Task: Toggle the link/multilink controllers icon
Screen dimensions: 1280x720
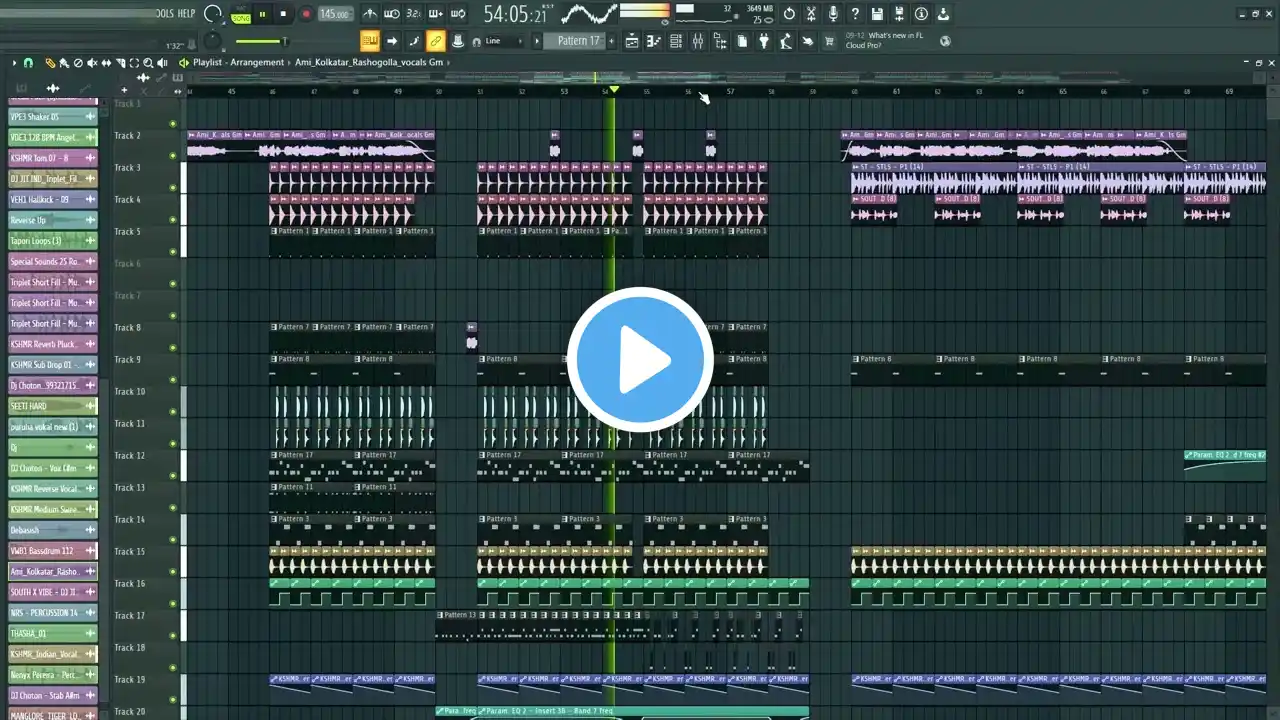Action: (436, 41)
